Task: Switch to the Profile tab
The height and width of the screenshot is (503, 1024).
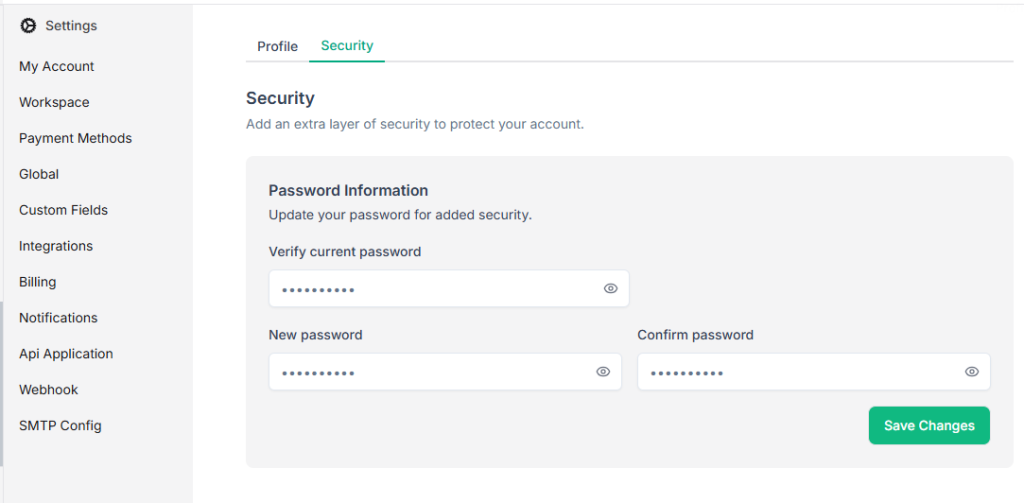Action: [x=277, y=47]
